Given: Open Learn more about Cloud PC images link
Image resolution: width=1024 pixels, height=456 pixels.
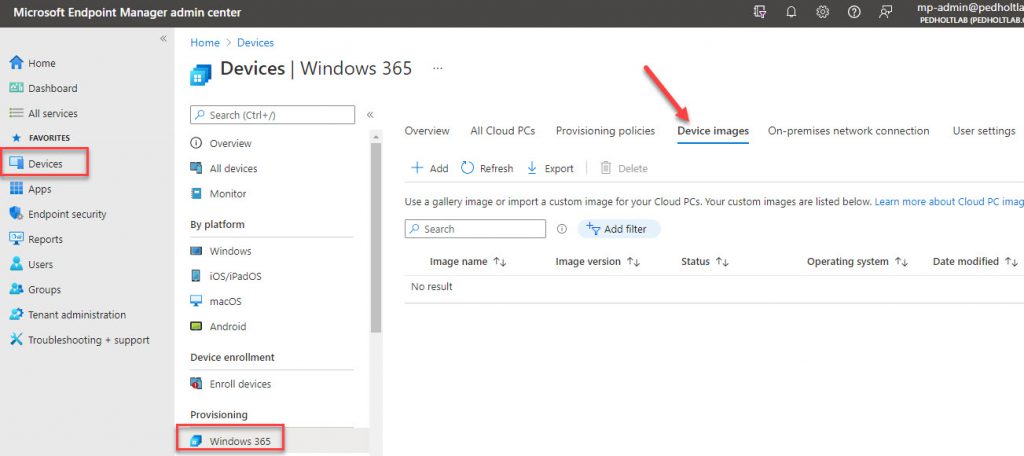Looking at the screenshot, I should click(949, 202).
